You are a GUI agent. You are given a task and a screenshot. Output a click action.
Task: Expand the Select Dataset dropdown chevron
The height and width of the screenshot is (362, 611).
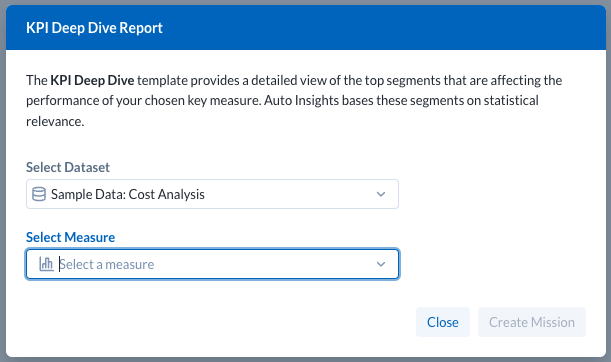tap(381, 194)
